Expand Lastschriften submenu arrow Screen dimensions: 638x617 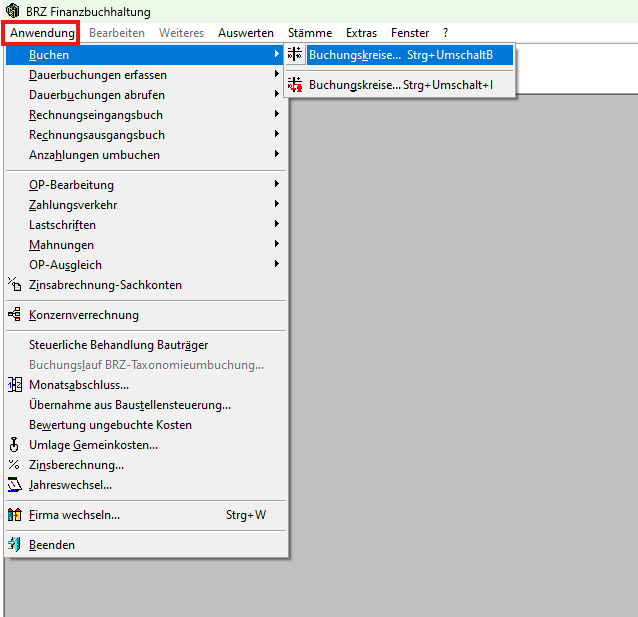[x=277, y=224]
